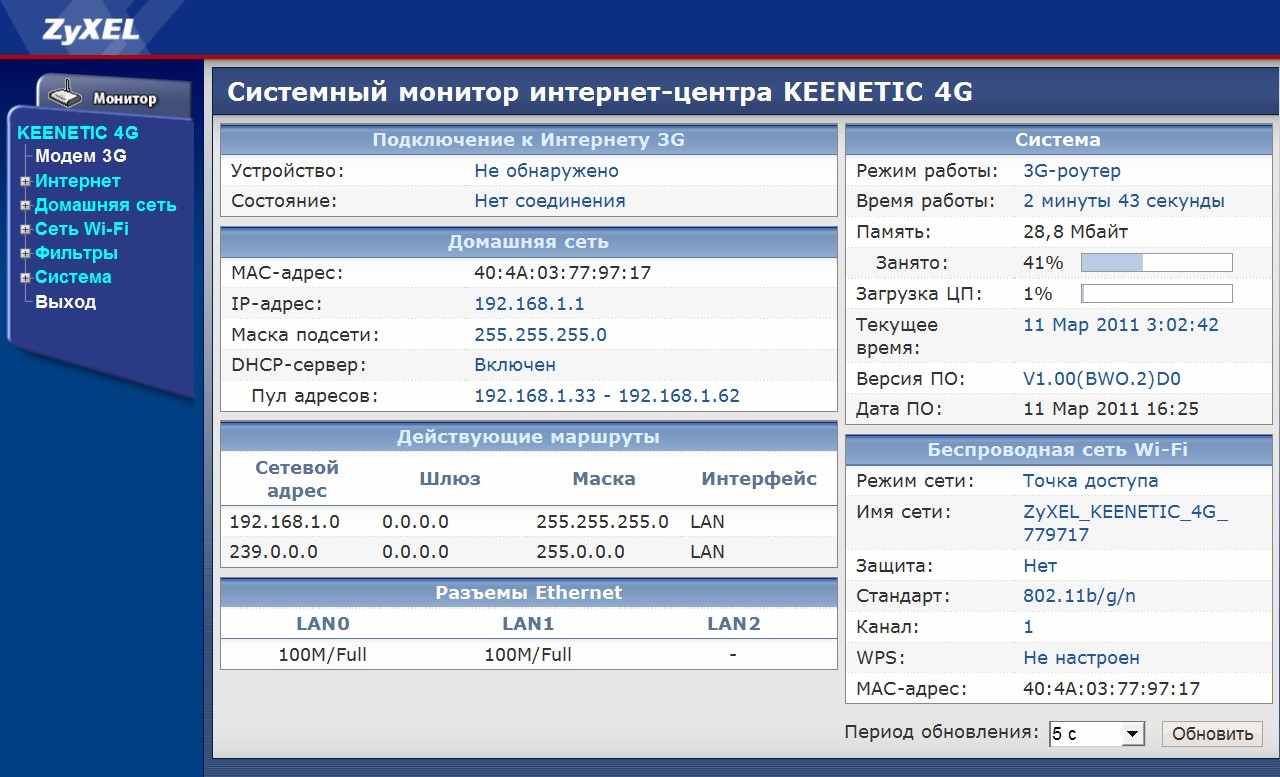Image resolution: width=1280 pixels, height=777 pixels.
Task: Open the Фильтры menu section
Action: pyautogui.click(x=76, y=253)
